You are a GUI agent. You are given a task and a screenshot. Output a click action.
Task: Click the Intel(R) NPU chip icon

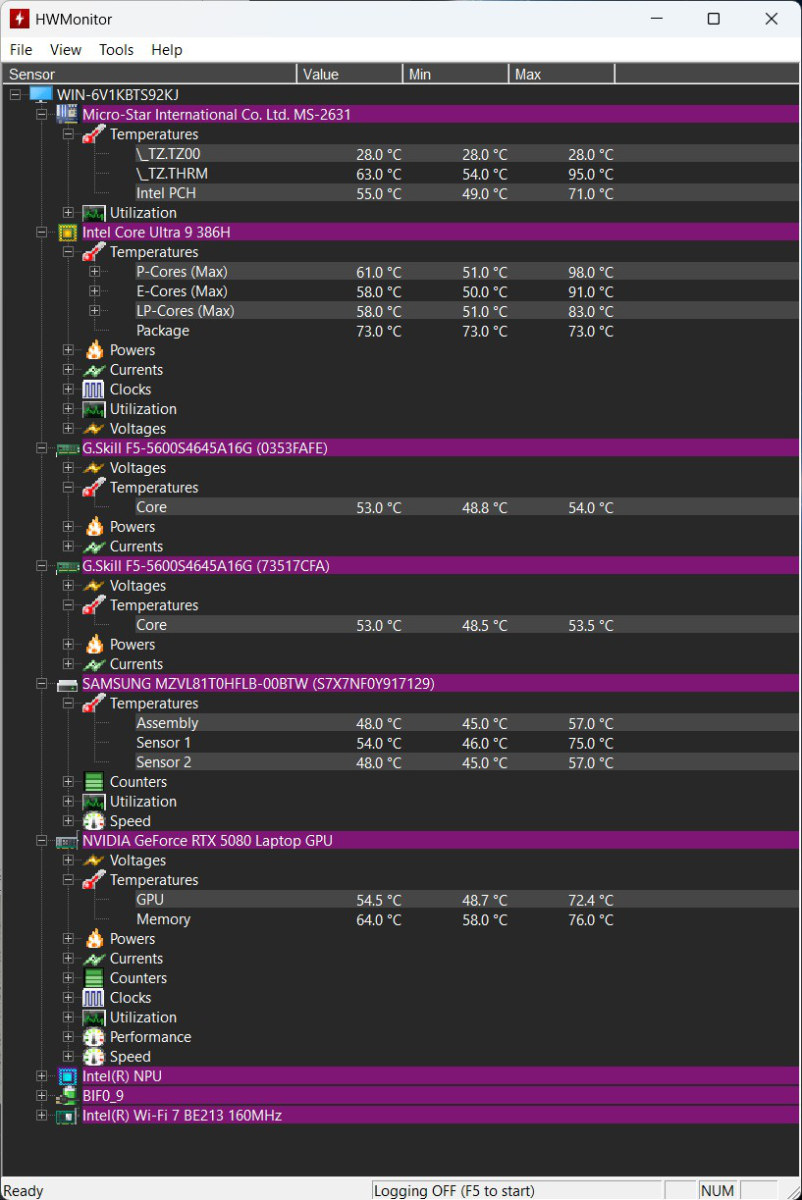pyautogui.click(x=68, y=1076)
